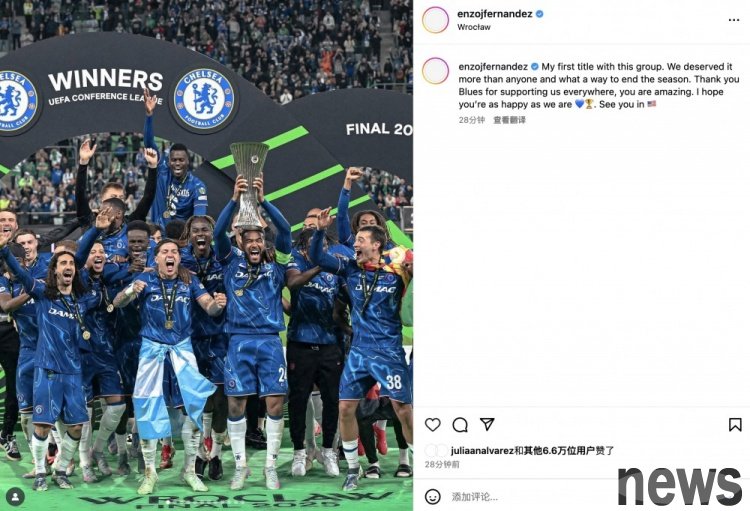This screenshot has height=511, width=750.
Task: Open profile avatar beside the caption
Action: (435, 71)
